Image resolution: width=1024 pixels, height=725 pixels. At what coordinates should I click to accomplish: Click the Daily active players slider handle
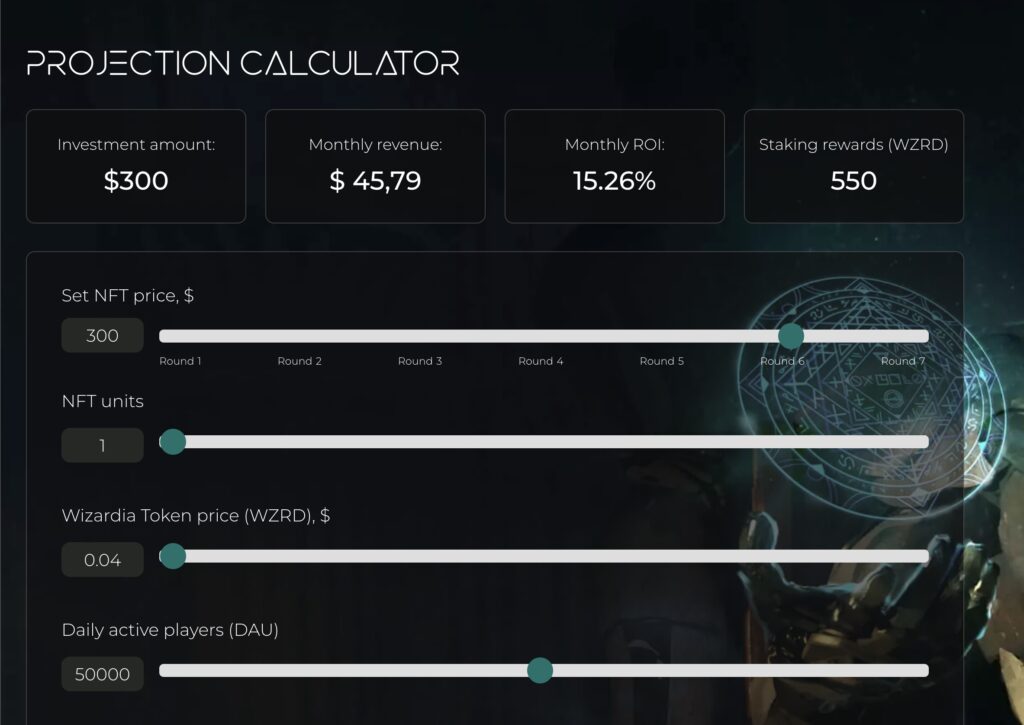tap(539, 670)
